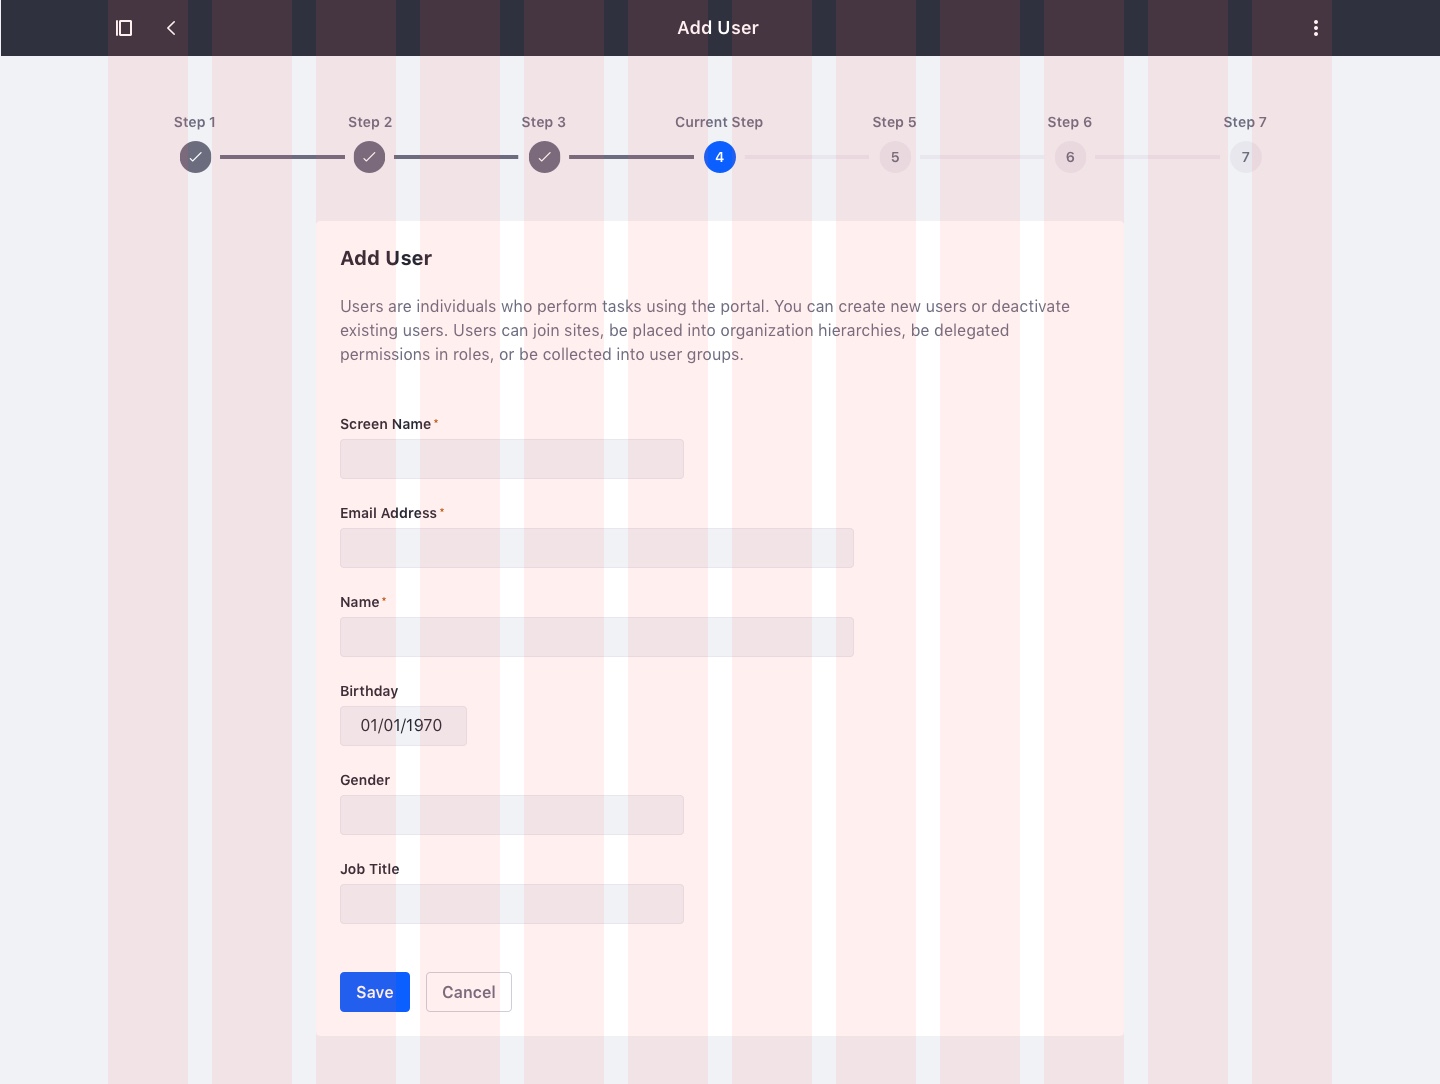Viewport: 1440px width, 1084px height.
Task: Toggle the sidebar panel icon
Action: click(x=124, y=28)
